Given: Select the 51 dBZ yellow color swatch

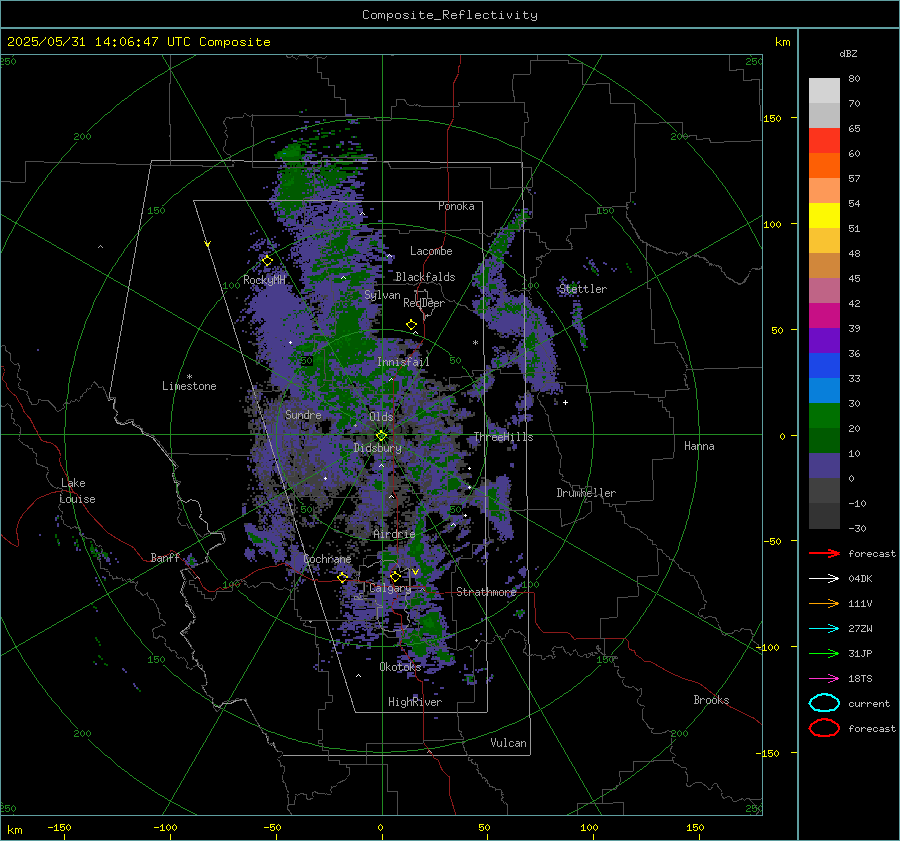Looking at the screenshot, I should pos(824,215).
